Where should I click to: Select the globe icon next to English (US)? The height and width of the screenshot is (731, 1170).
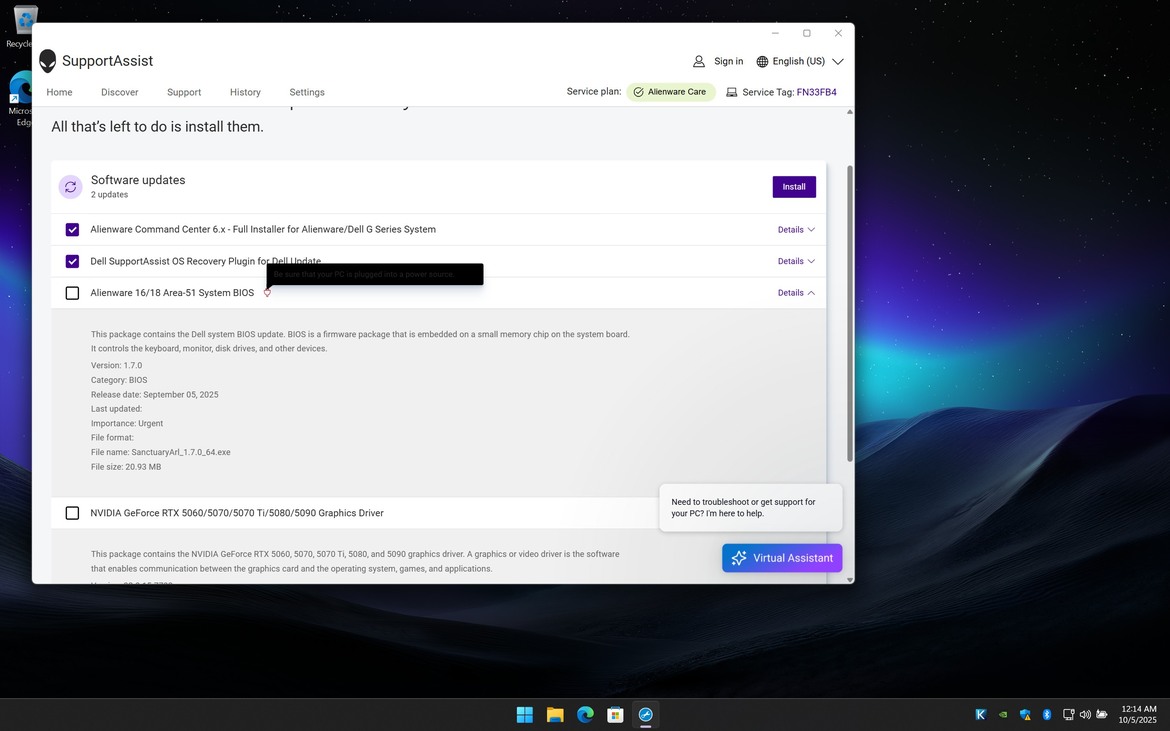[x=761, y=61]
